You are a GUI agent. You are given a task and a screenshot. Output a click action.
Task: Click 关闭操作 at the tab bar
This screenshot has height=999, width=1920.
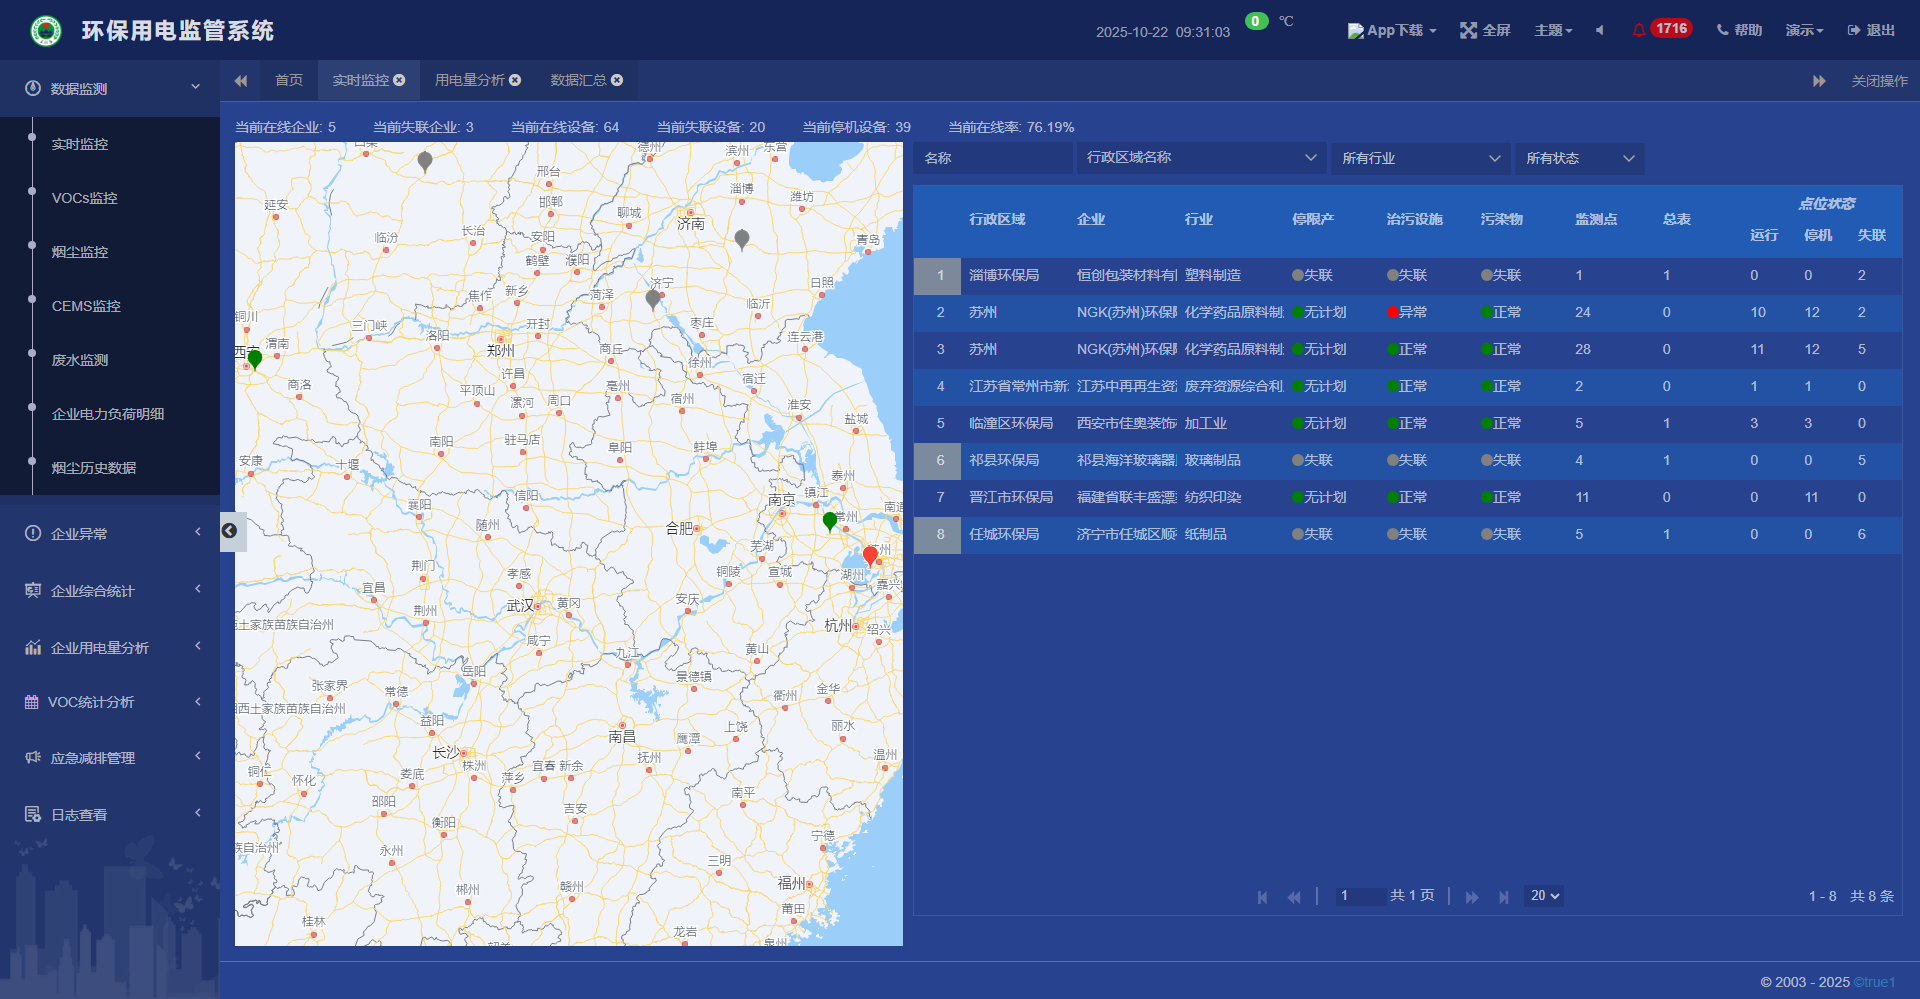point(1879,81)
